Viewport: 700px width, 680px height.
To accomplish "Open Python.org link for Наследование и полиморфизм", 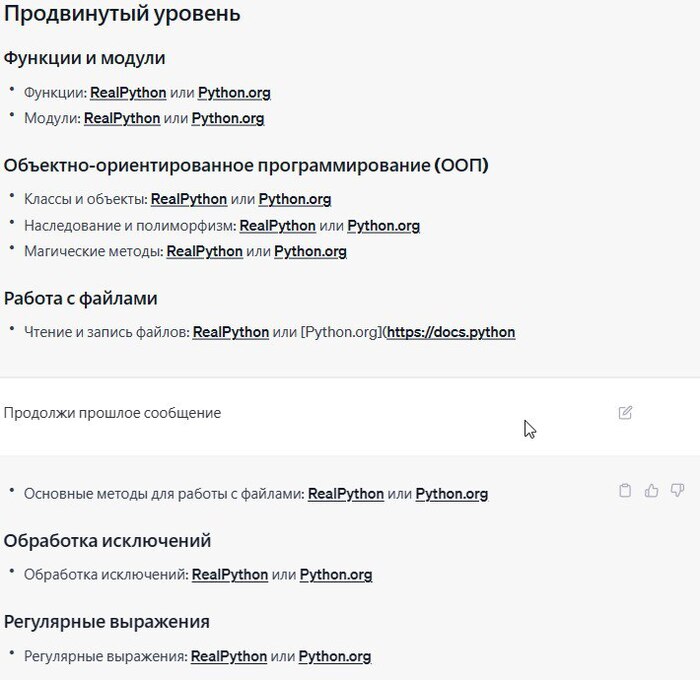I will click(x=384, y=226).
